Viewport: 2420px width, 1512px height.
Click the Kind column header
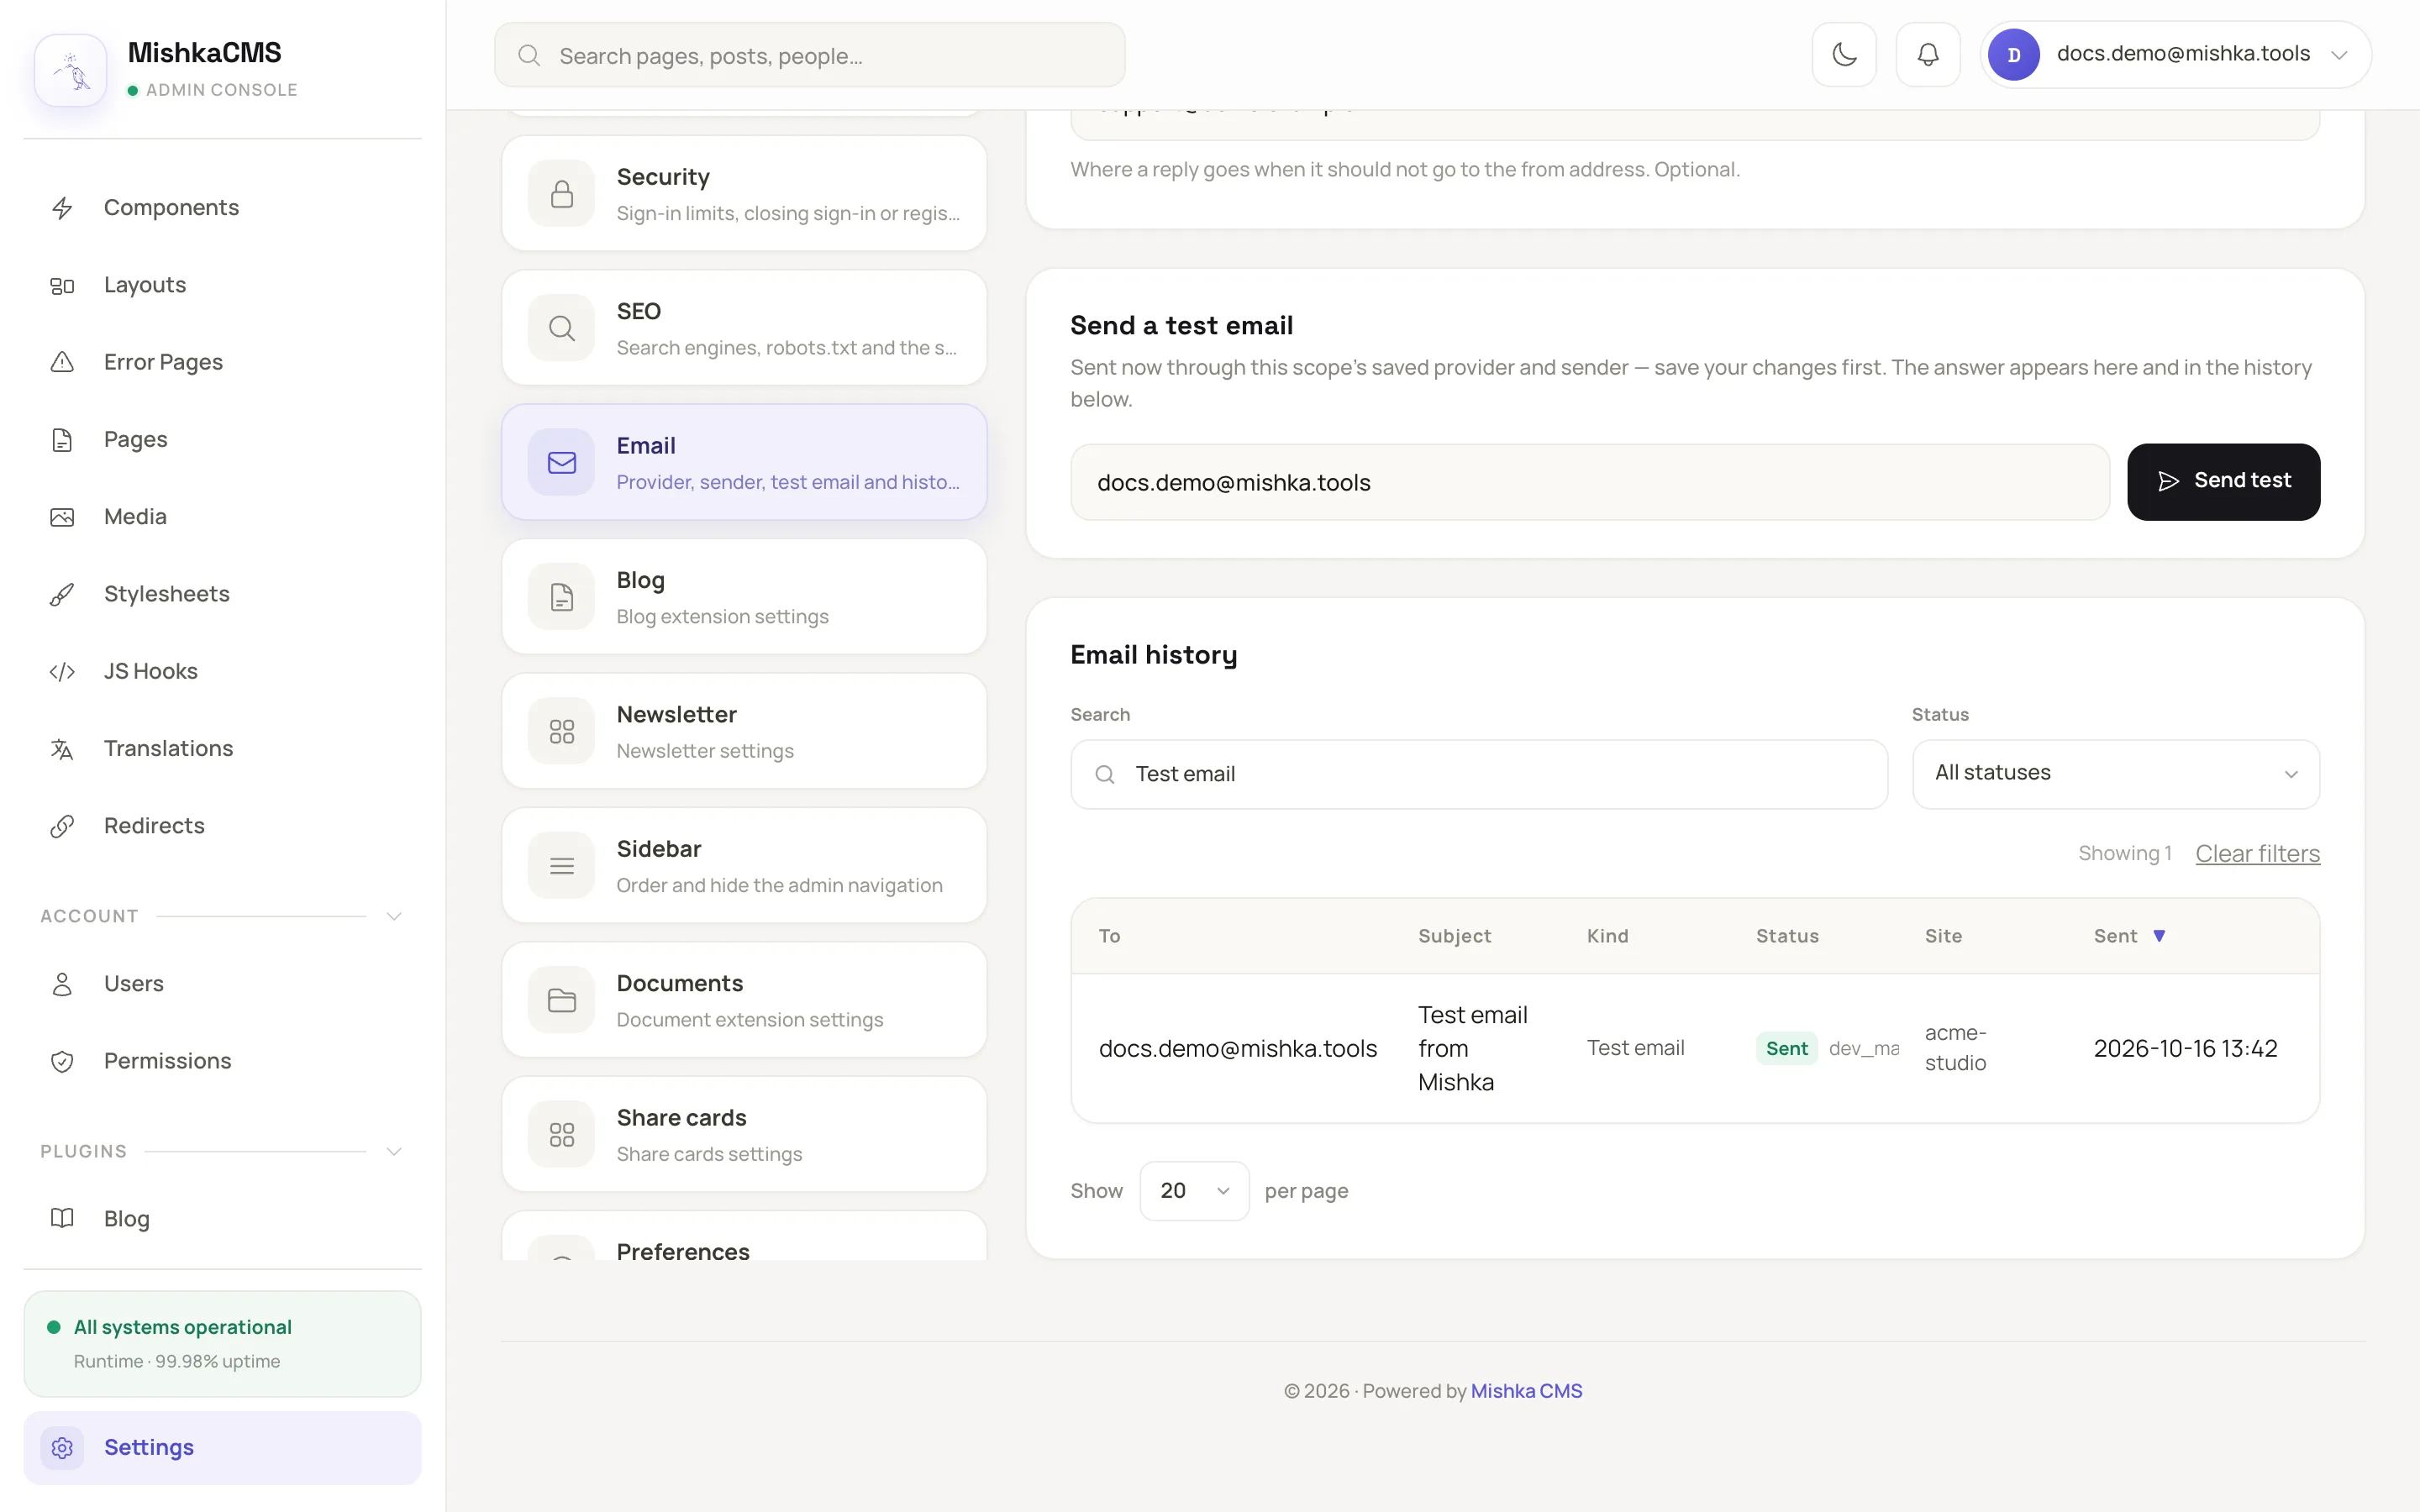[1607, 936]
